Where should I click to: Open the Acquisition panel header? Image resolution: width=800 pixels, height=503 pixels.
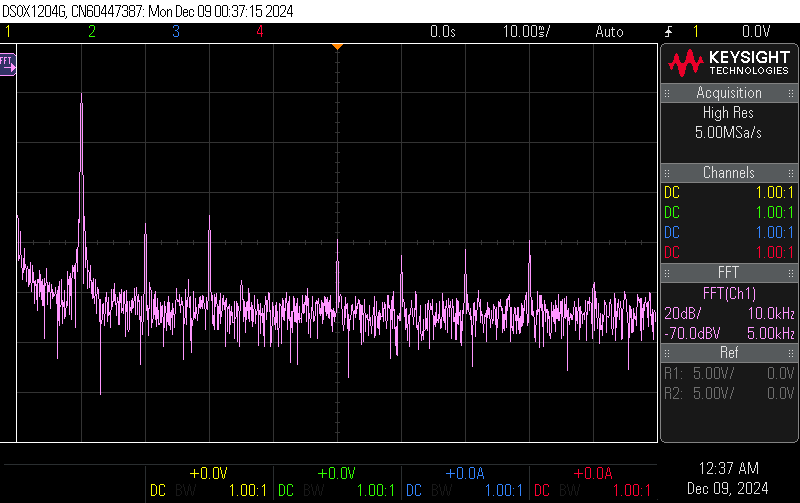click(729, 93)
